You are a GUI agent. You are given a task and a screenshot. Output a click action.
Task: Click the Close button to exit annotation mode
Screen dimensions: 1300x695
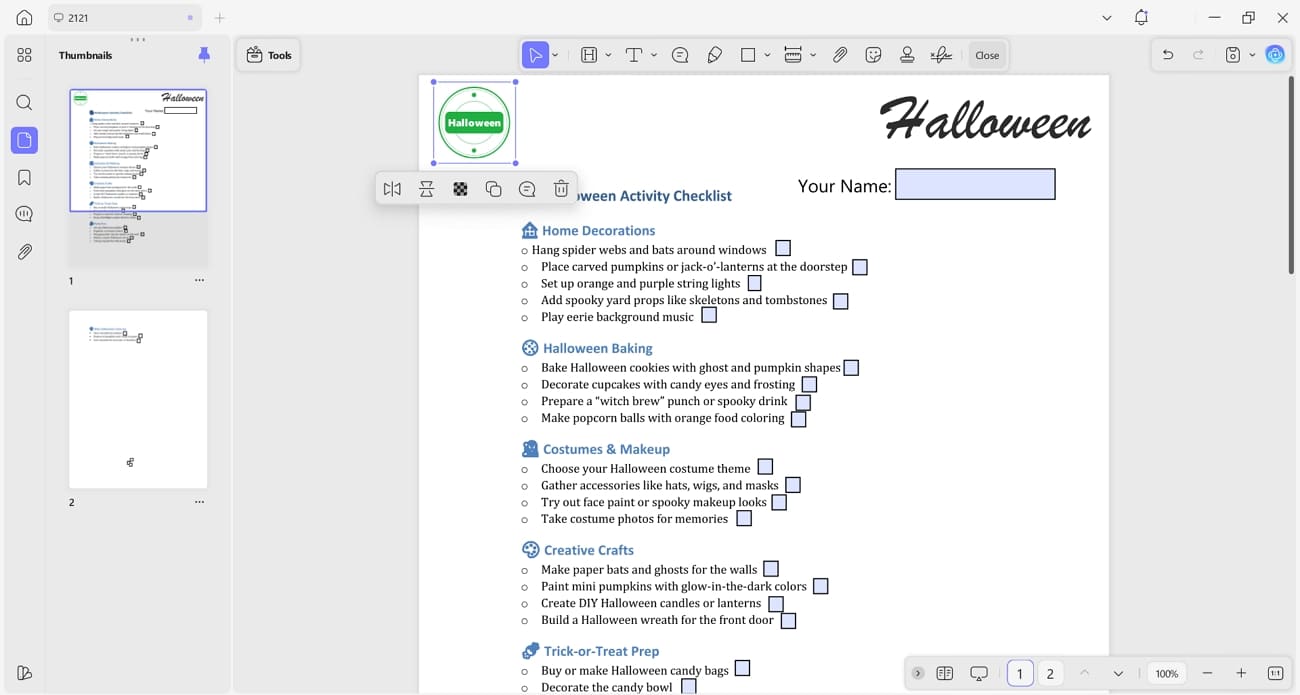click(987, 55)
